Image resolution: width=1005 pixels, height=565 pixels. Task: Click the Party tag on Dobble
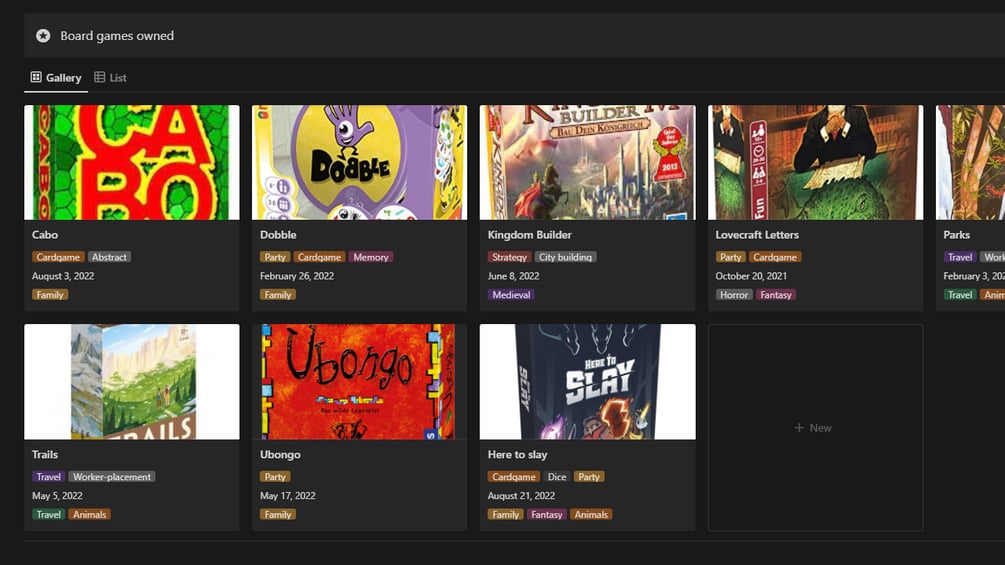click(275, 257)
